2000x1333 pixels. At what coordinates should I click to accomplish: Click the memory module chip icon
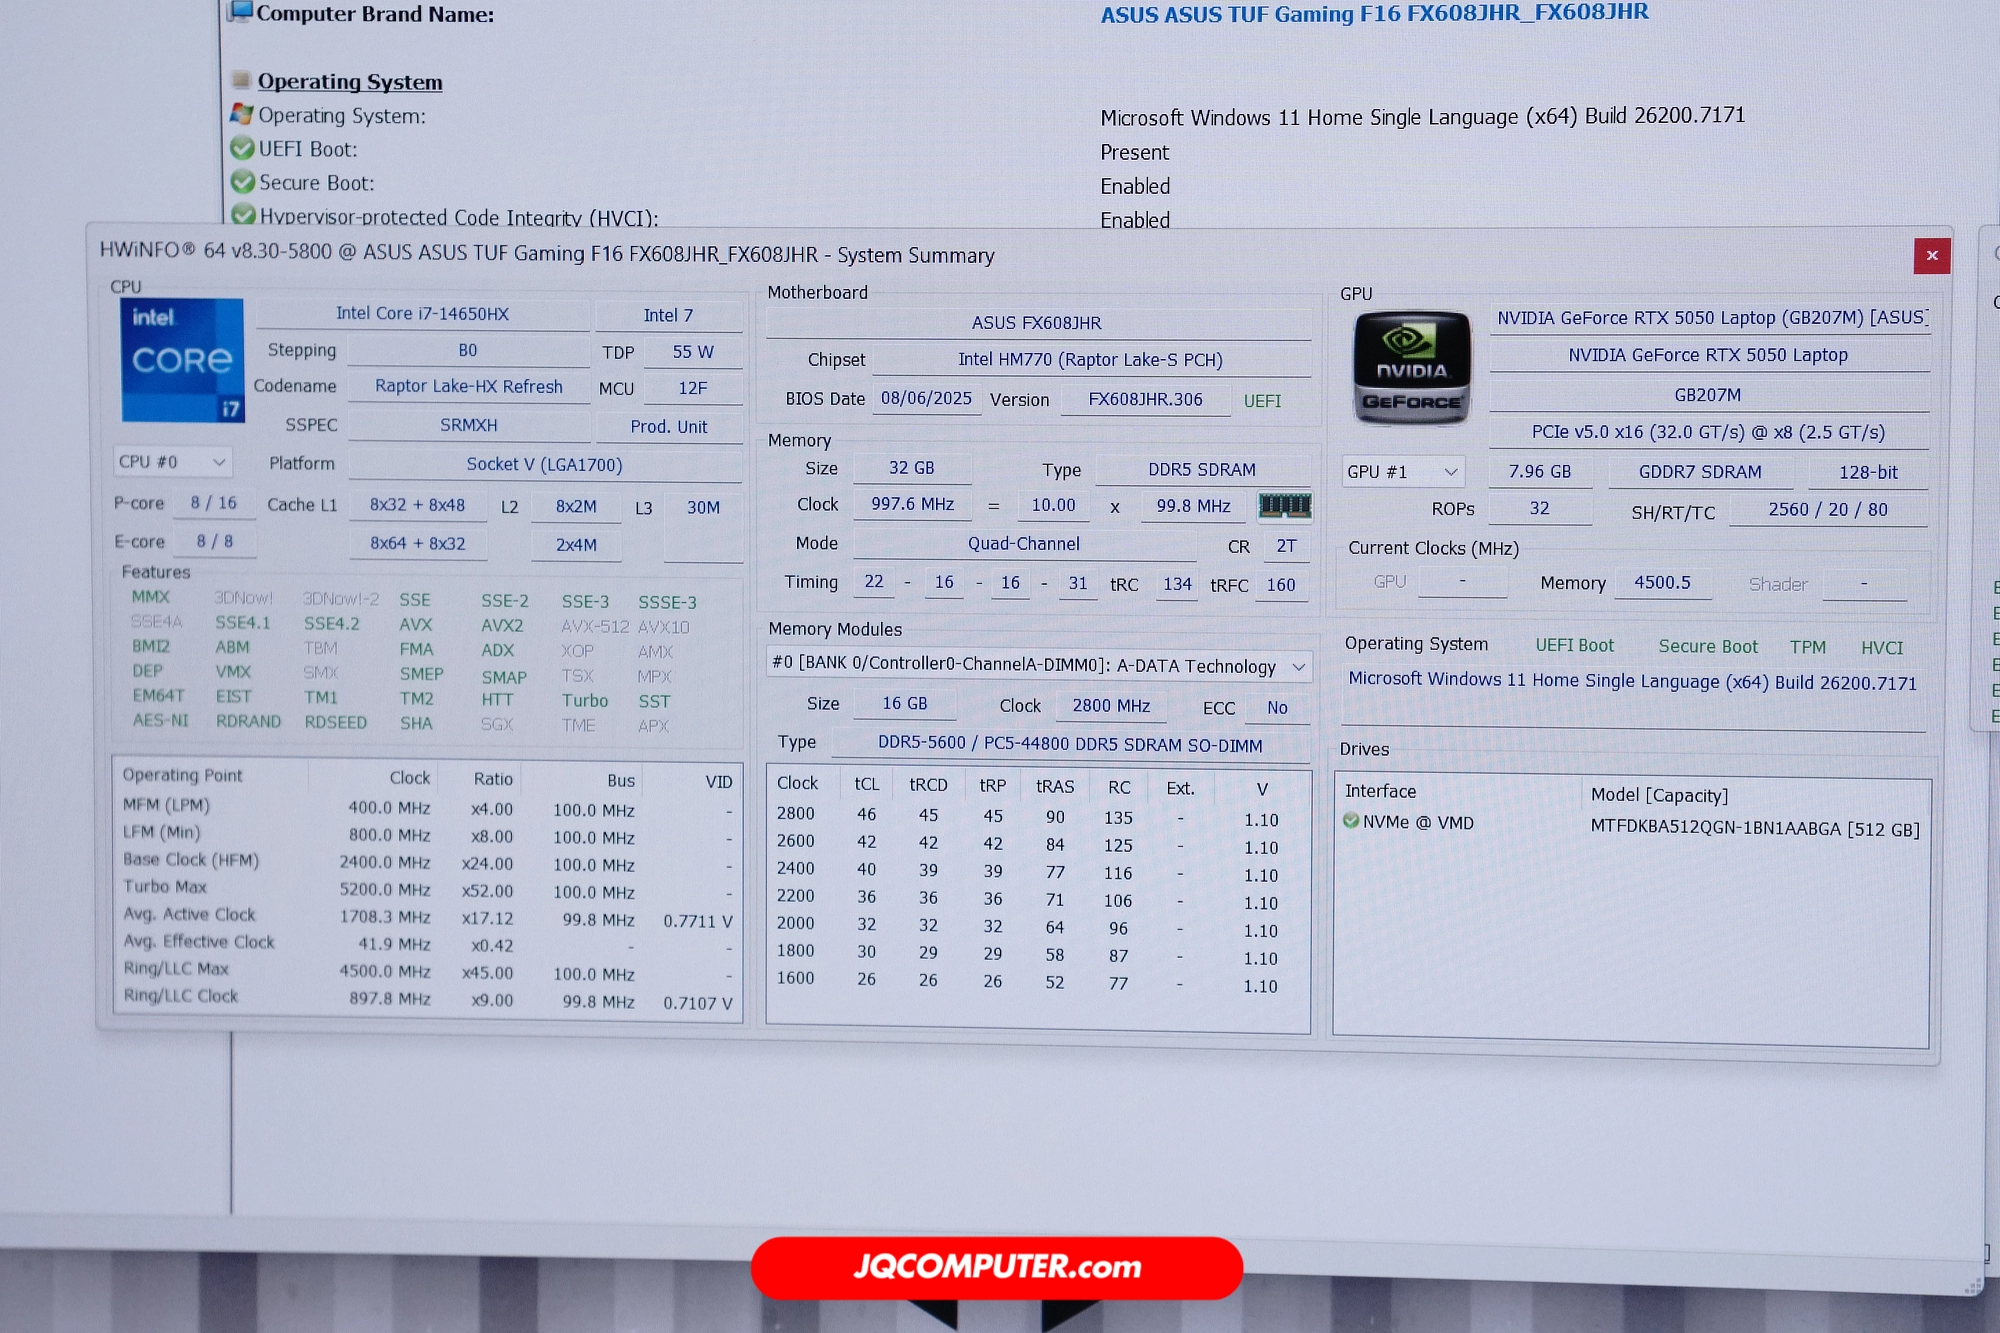(1284, 506)
